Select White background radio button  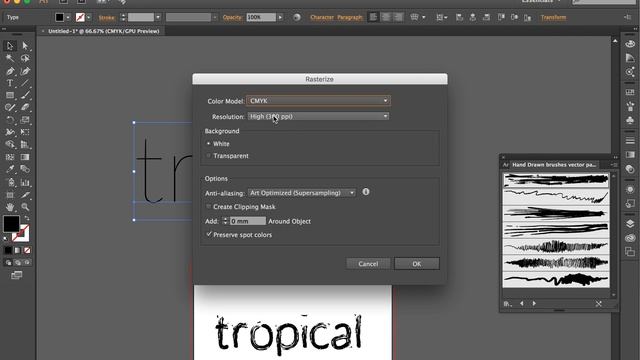point(209,144)
